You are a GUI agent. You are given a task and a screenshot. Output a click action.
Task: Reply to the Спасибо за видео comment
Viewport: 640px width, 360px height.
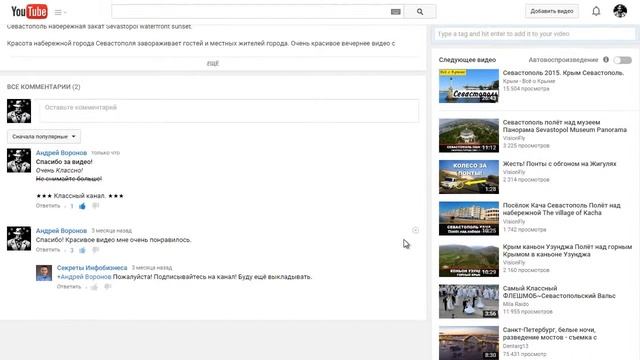[48, 206]
